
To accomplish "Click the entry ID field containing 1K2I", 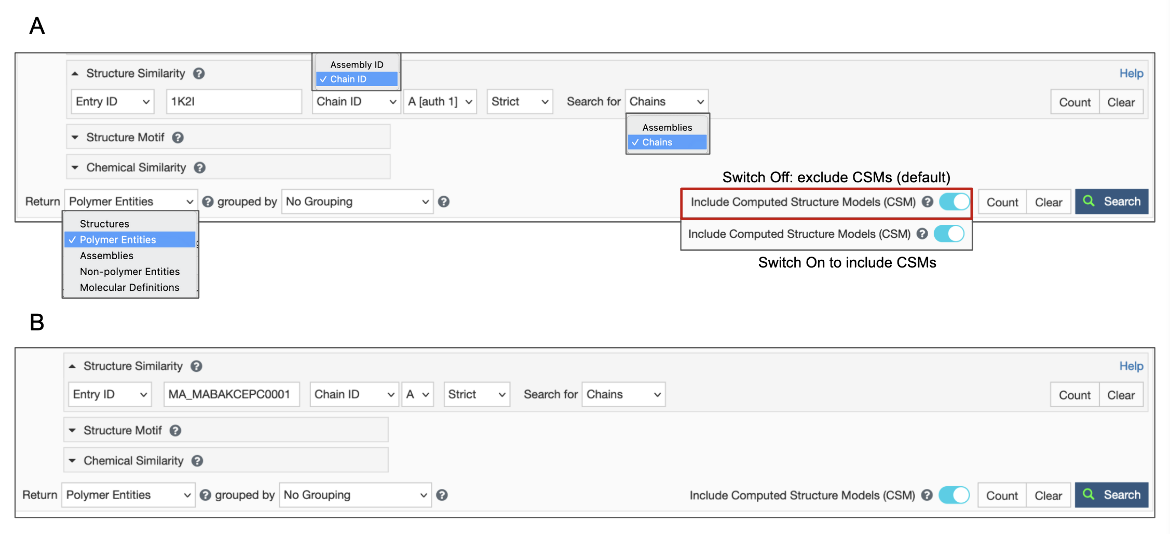I will tap(233, 102).
